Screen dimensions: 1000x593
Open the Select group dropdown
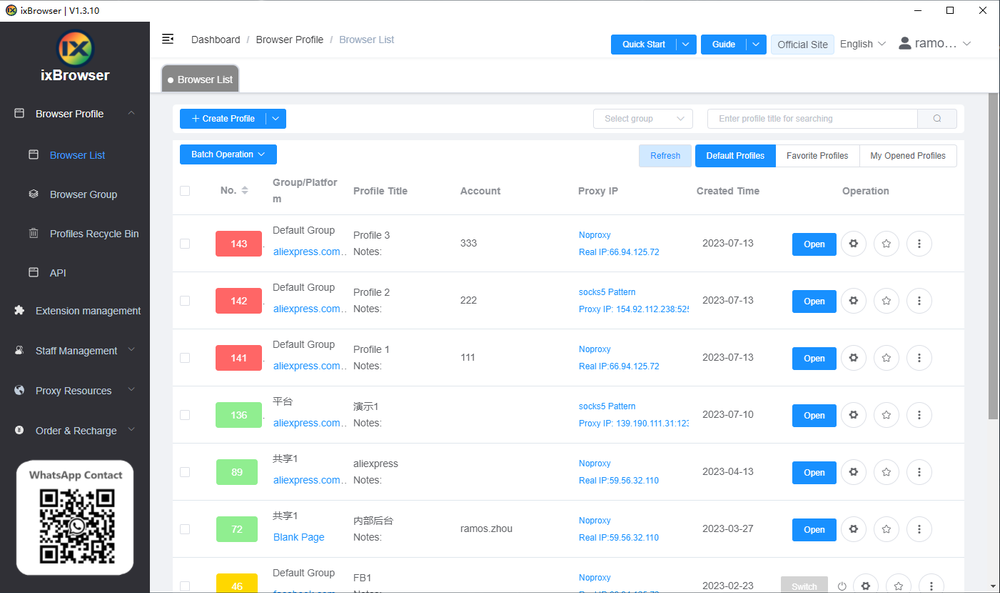(x=643, y=119)
